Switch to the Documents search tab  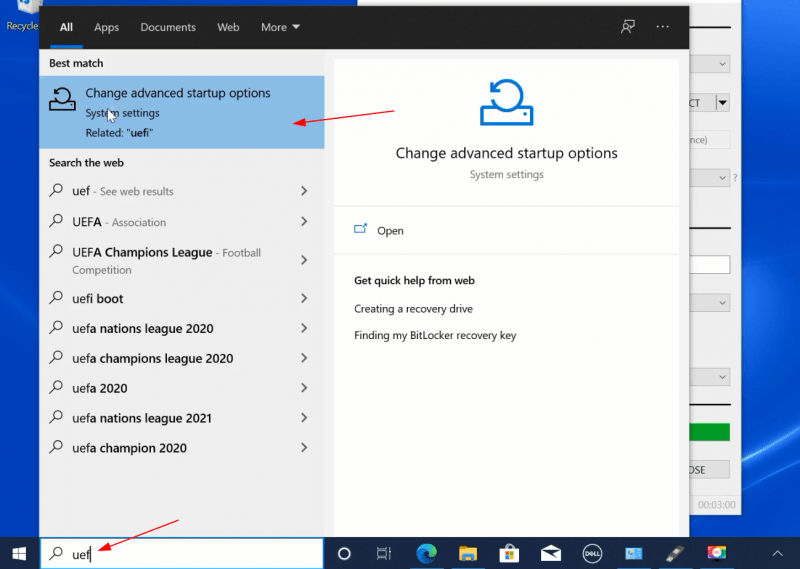[168, 27]
